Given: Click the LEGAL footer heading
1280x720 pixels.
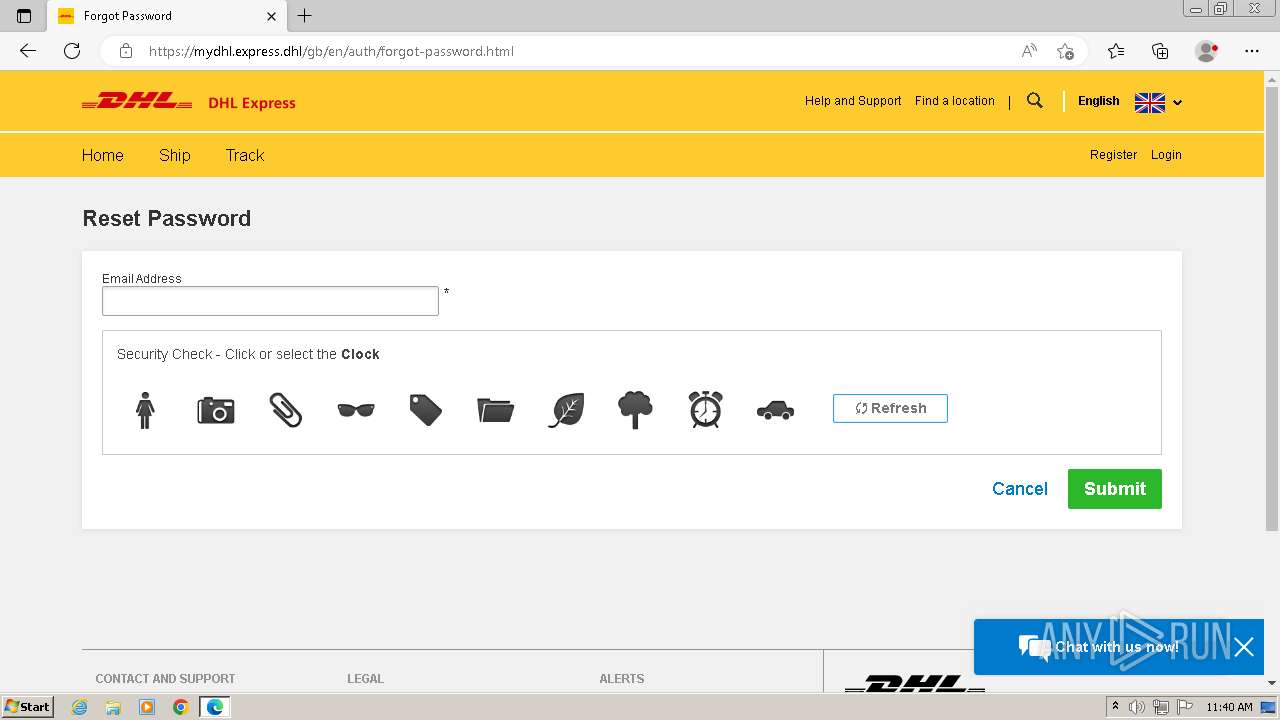Looking at the screenshot, I should [365, 678].
